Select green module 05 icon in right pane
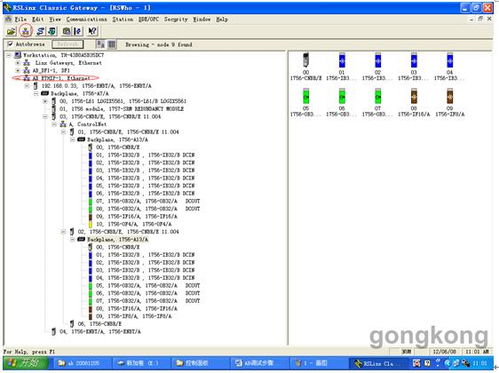Viewport: 499px width, 373px height. tap(306, 102)
